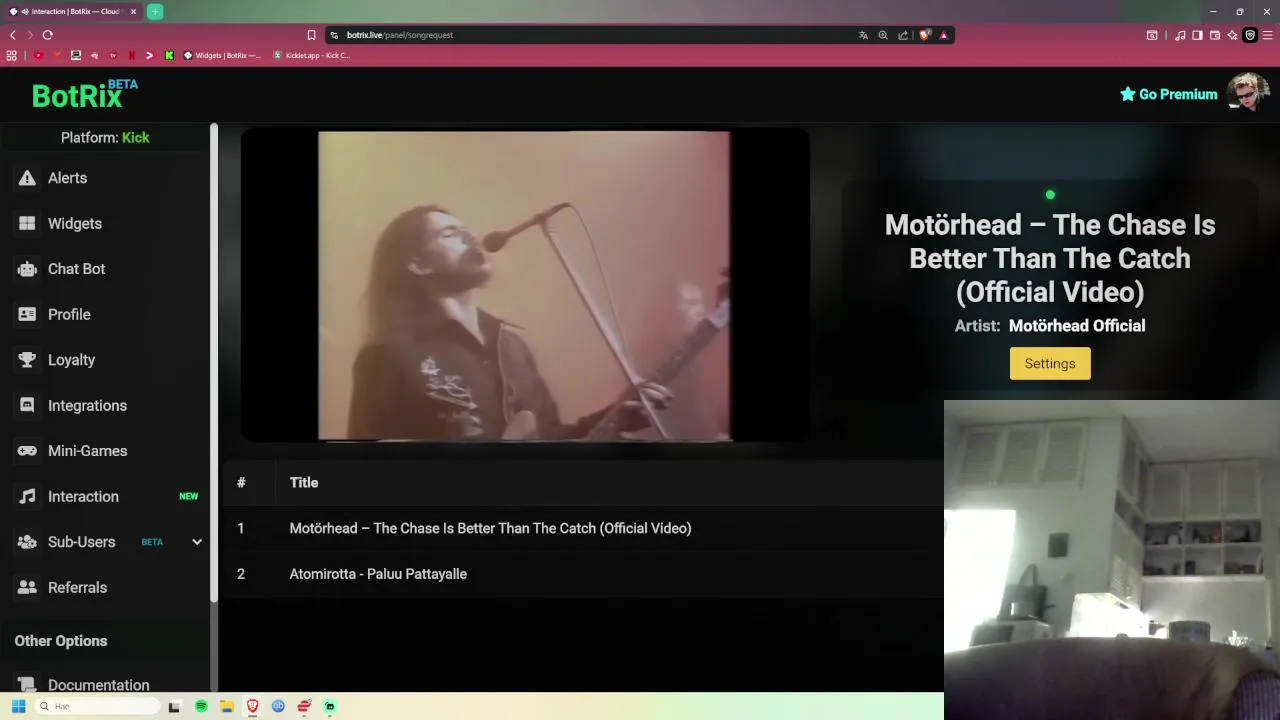Click the zoom magnifier icon in address bar

point(883,35)
